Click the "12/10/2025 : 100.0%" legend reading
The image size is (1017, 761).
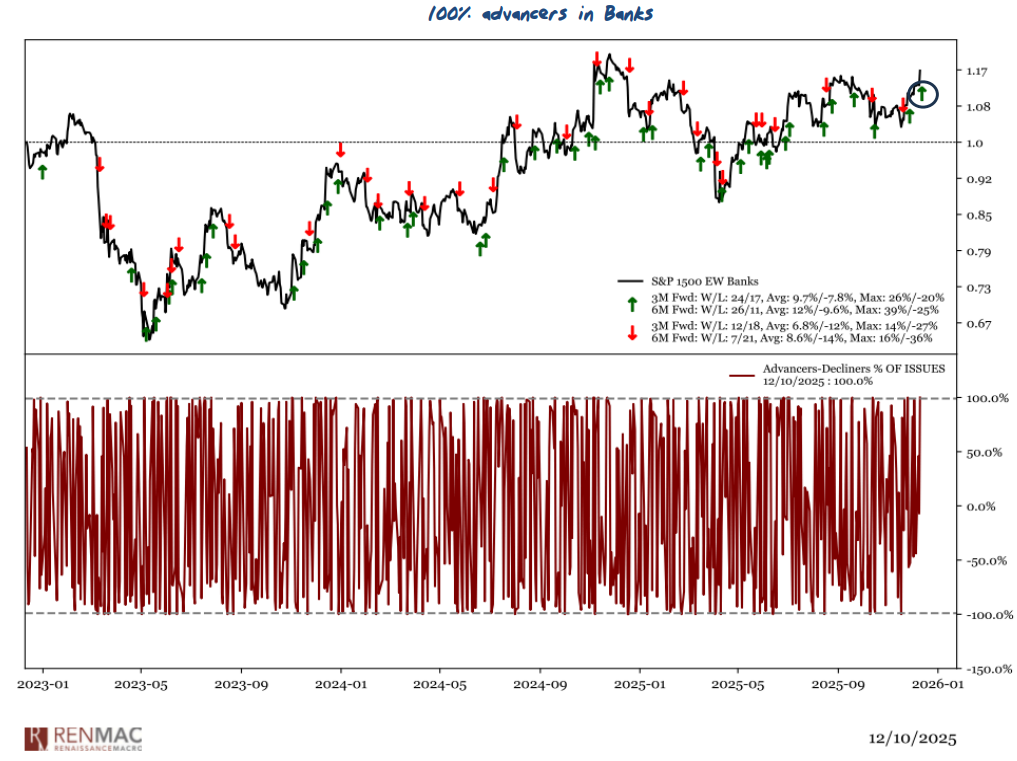click(x=815, y=381)
